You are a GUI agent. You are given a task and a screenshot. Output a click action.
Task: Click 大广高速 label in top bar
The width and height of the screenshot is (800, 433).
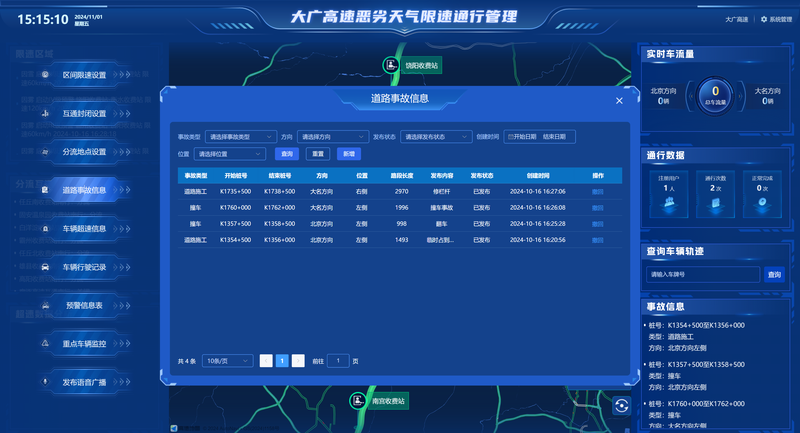737,19
